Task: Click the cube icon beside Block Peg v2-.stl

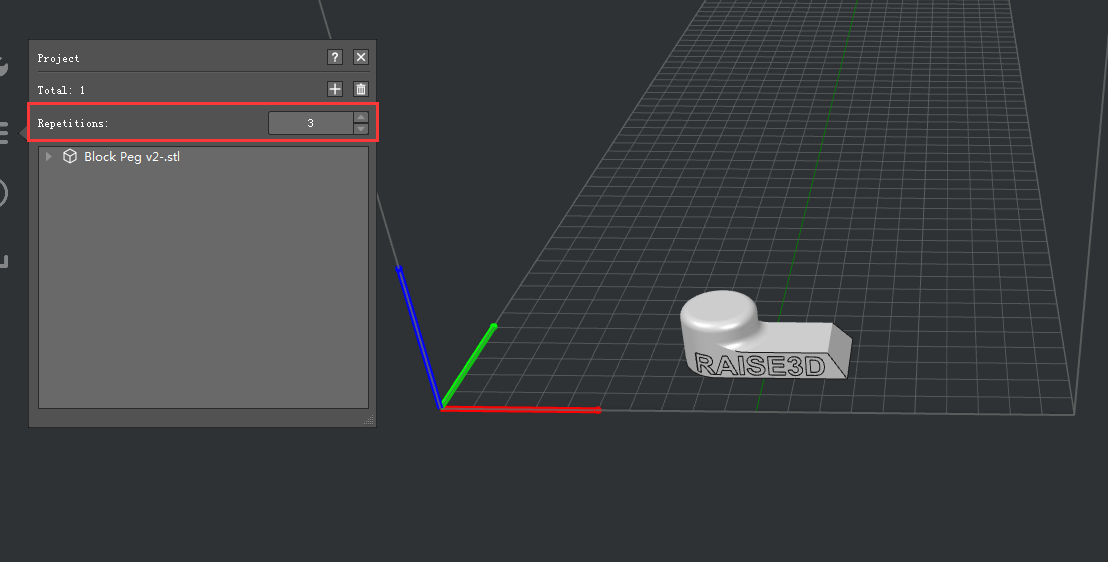Action: (70, 156)
